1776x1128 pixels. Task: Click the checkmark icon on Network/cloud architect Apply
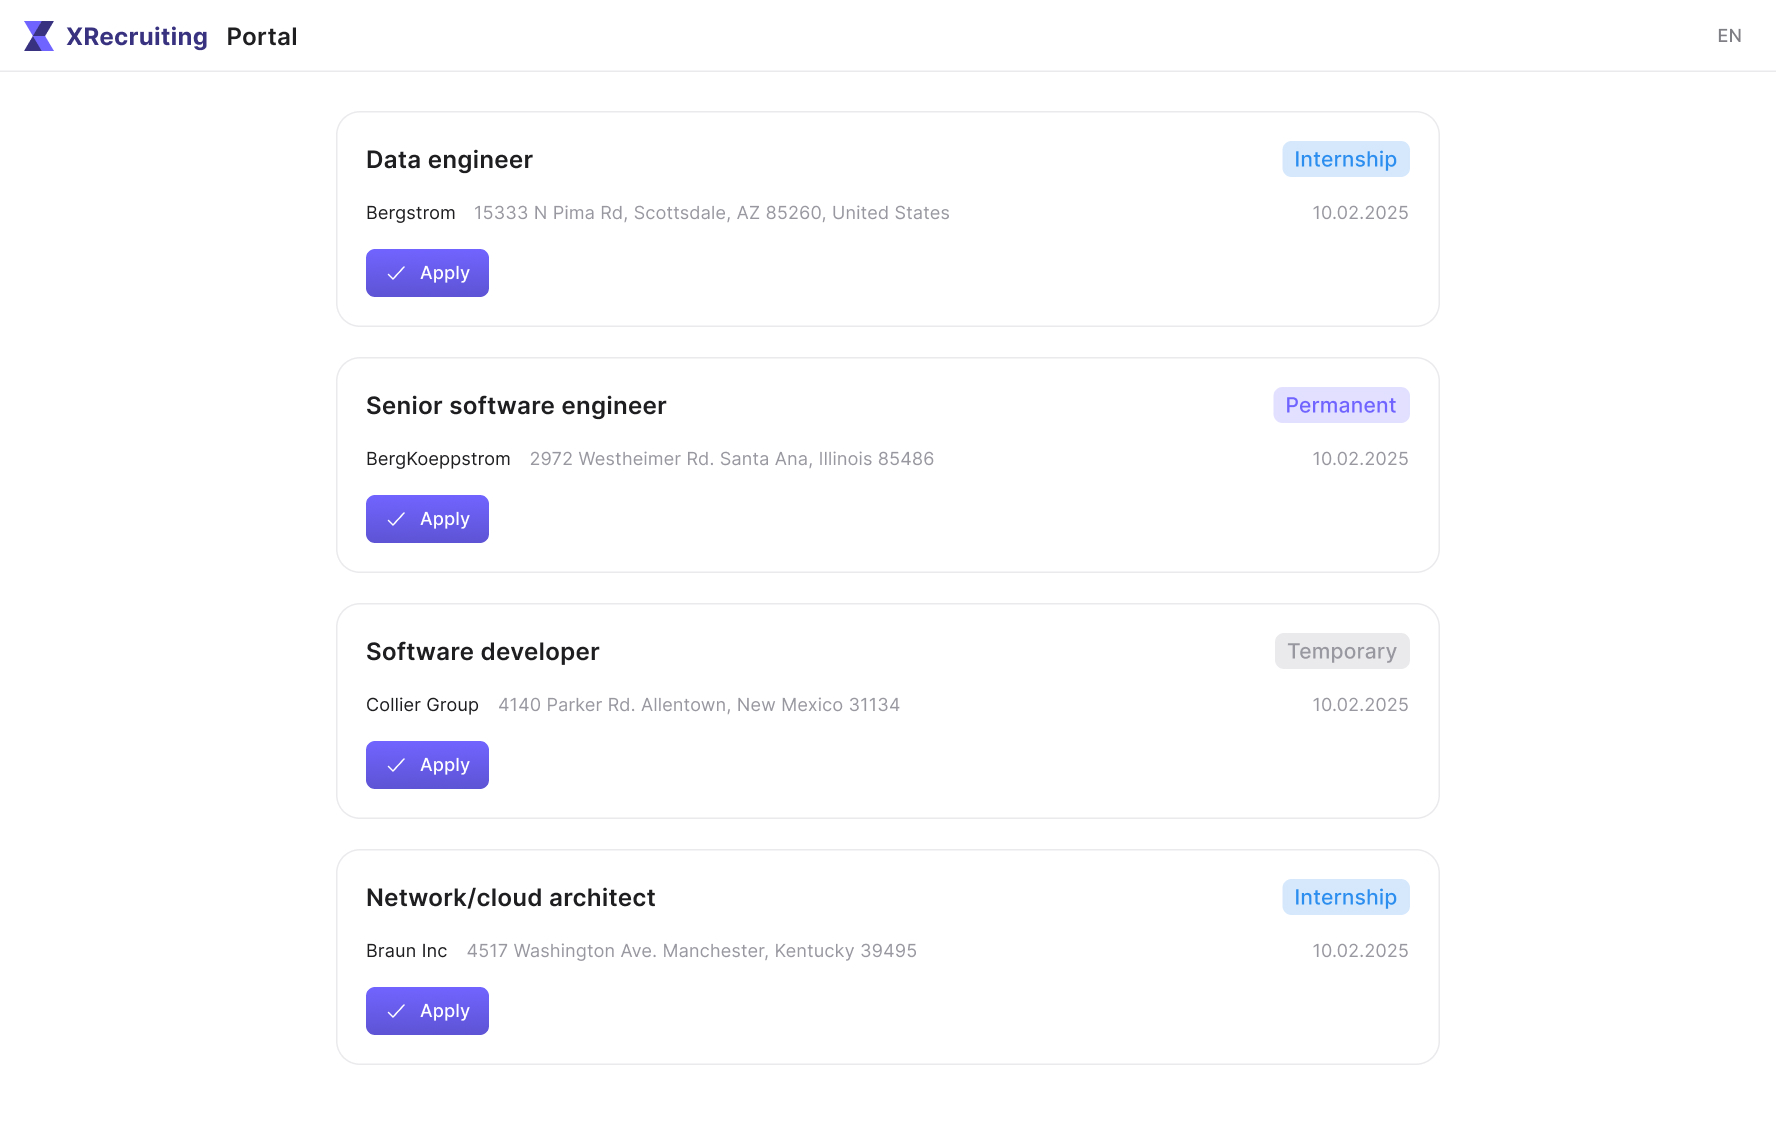click(396, 1011)
